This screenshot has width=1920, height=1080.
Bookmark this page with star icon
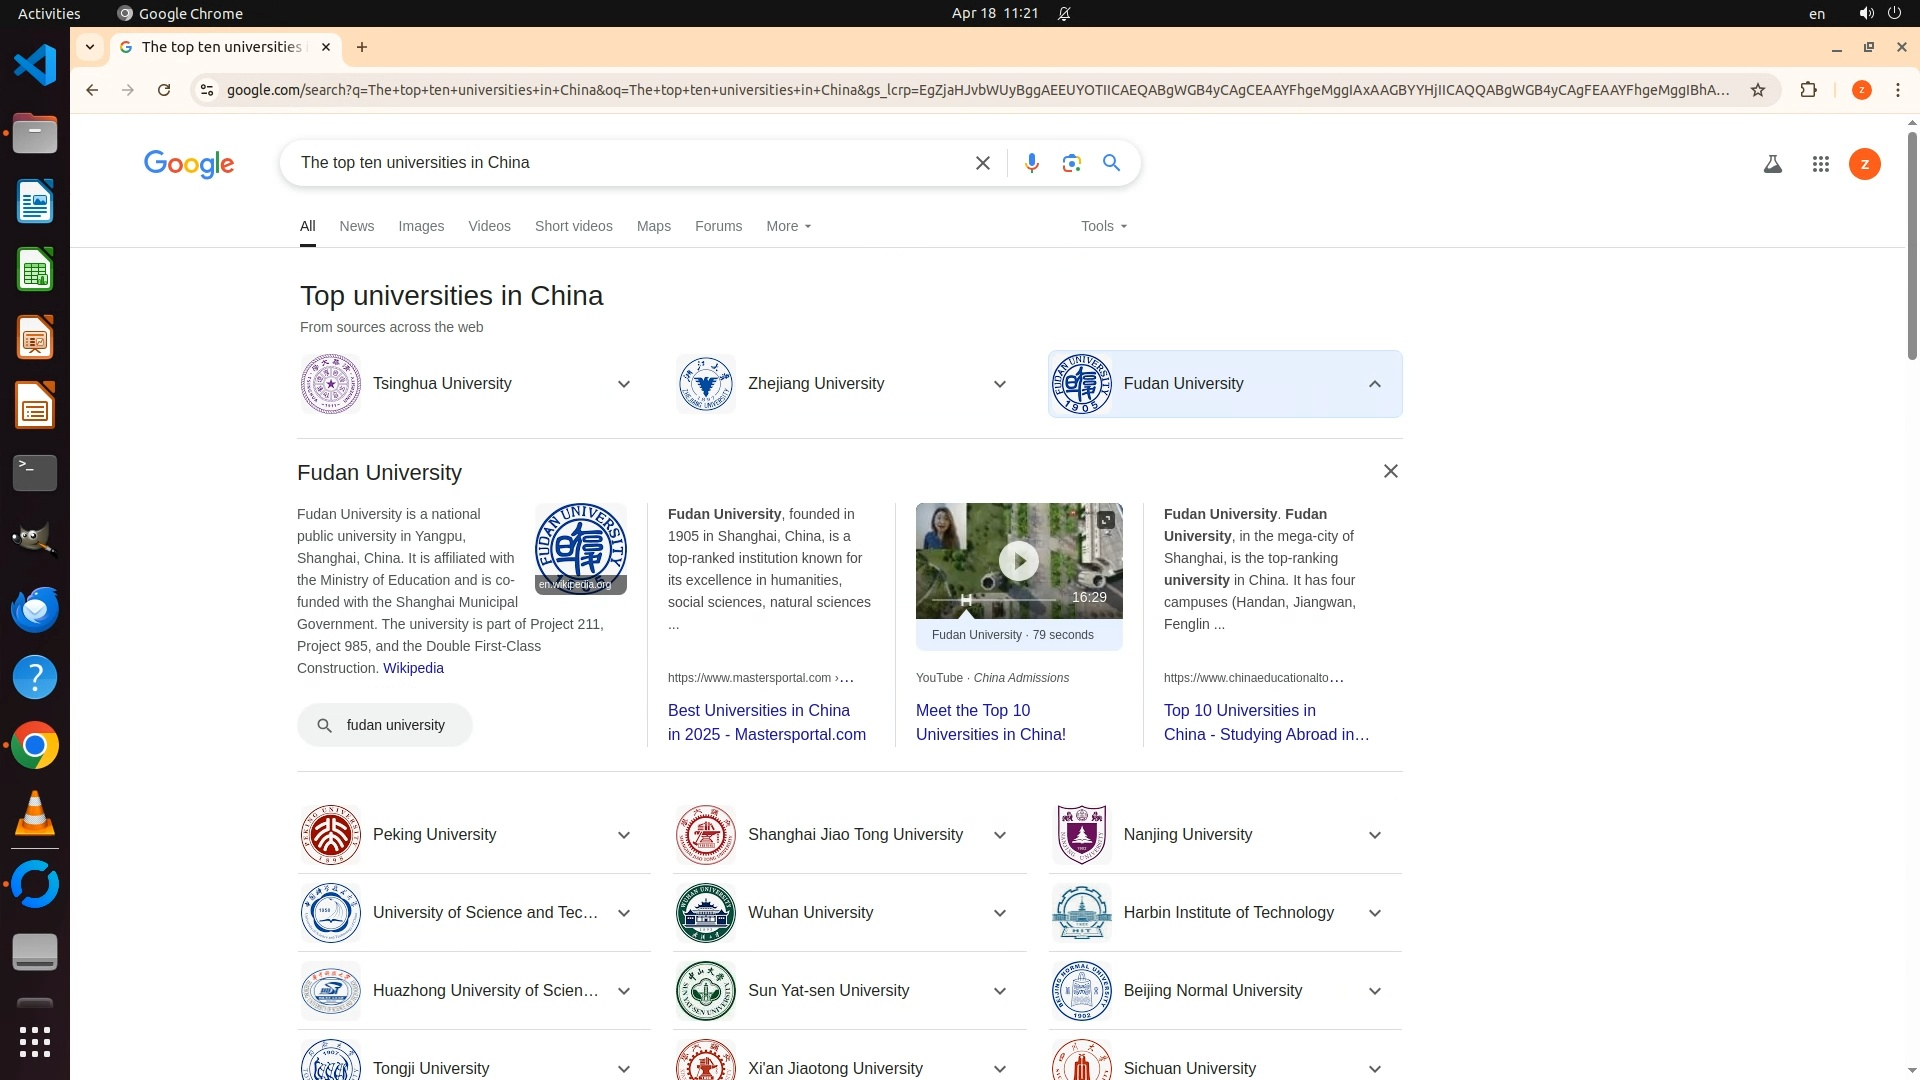(1757, 90)
